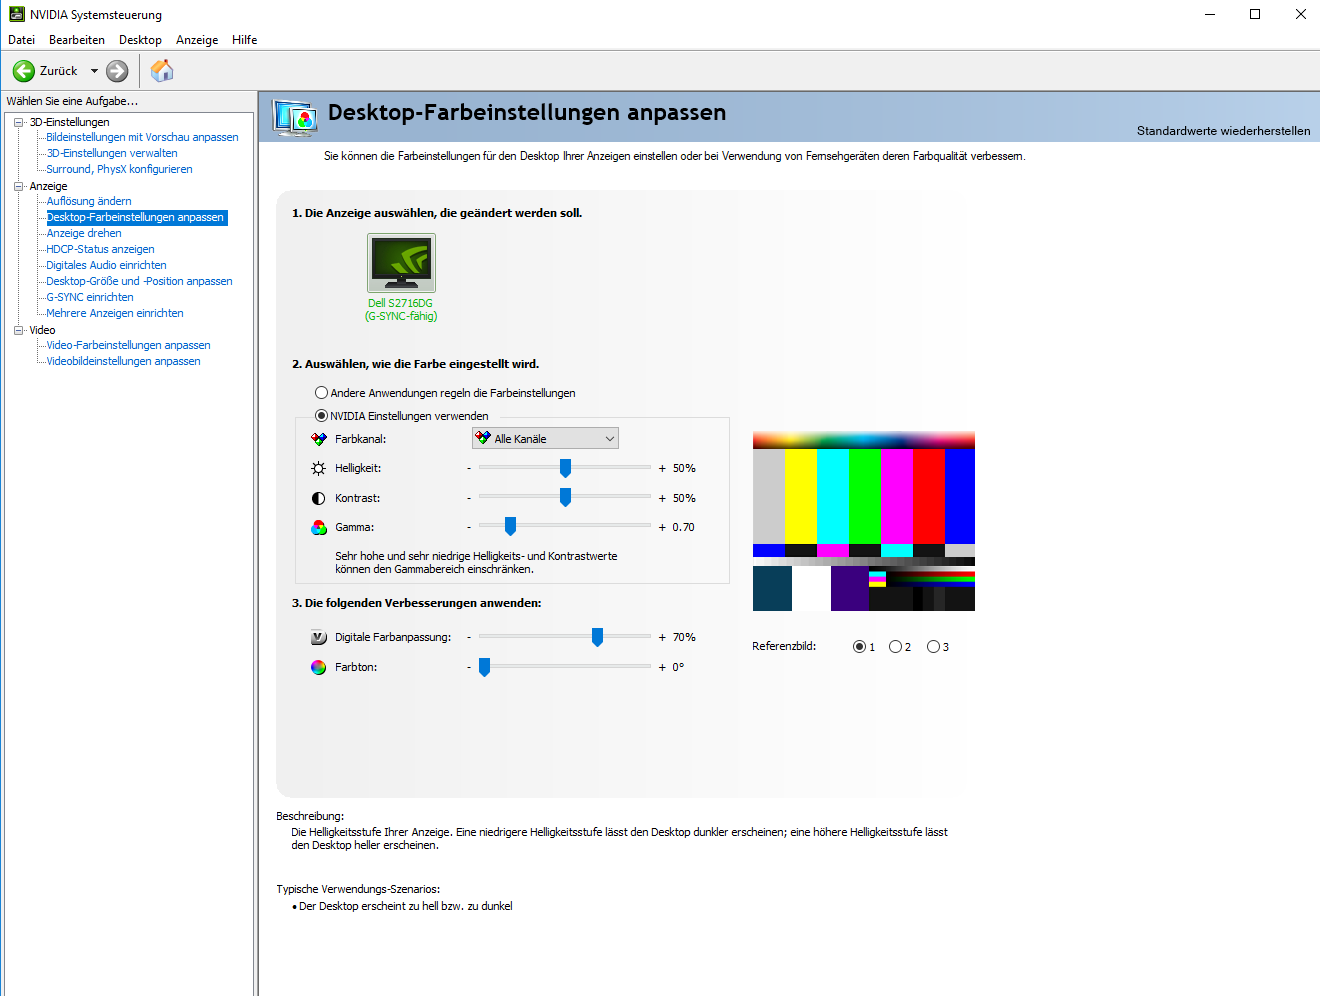Click the Digitale Farbanpassung slider handle

click(x=597, y=637)
